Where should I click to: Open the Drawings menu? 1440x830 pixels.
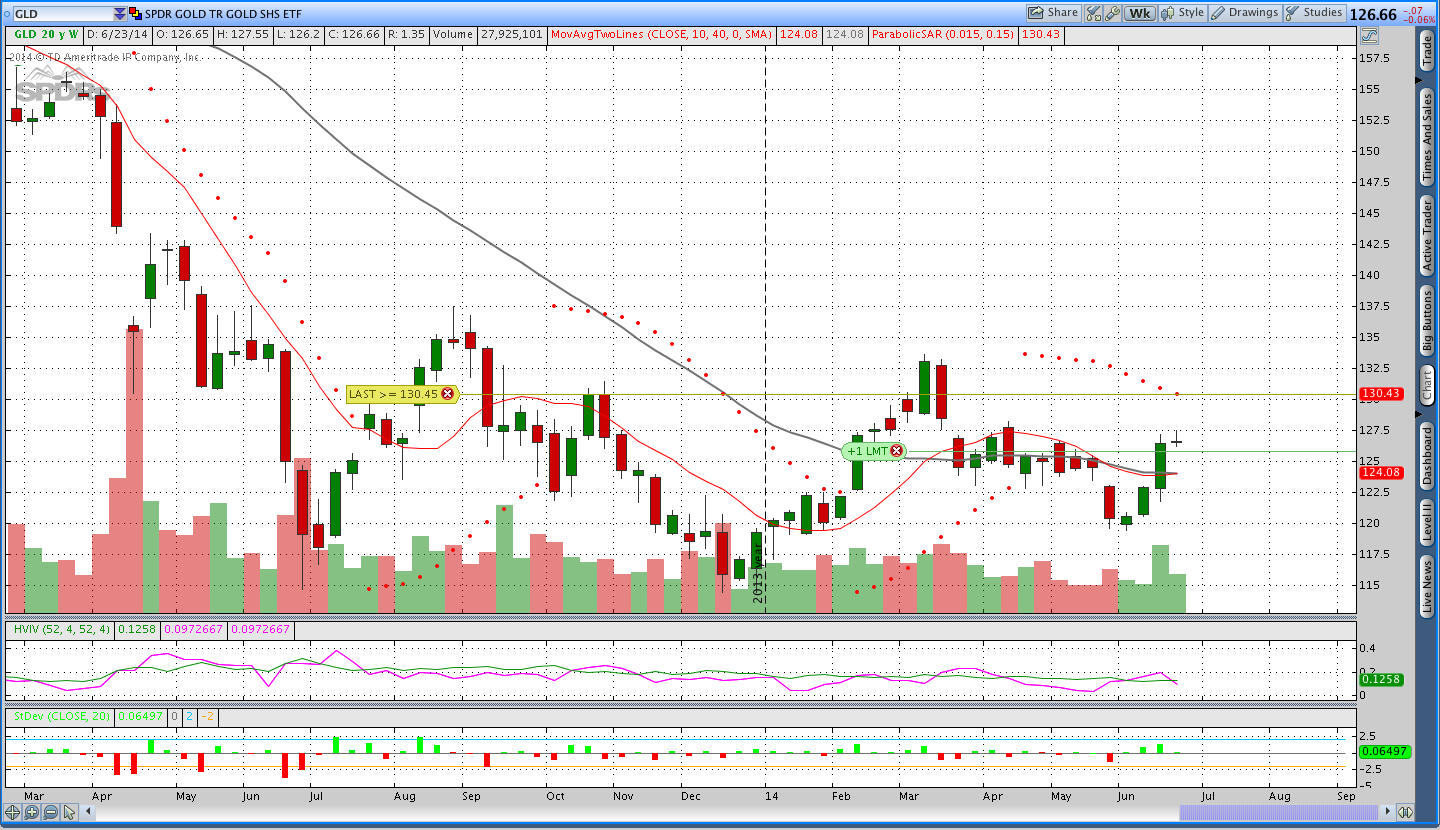tap(1244, 13)
